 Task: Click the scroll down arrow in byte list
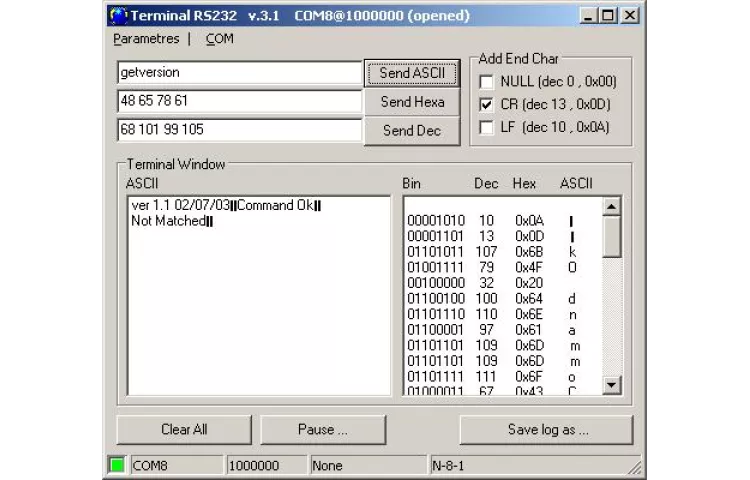[x=612, y=384]
